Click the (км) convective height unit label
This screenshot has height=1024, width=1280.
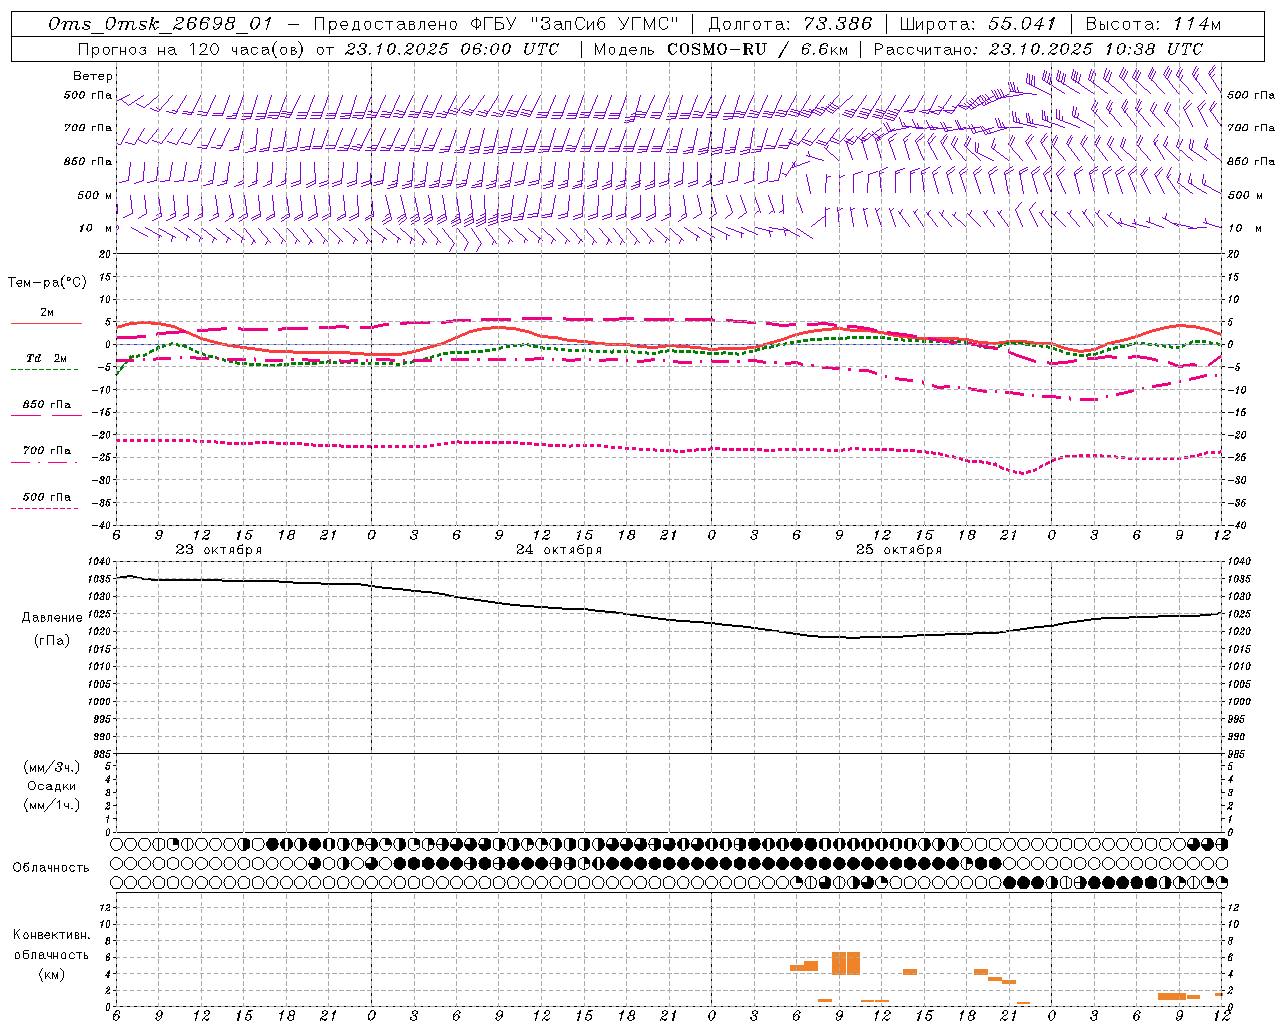click(x=52, y=974)
